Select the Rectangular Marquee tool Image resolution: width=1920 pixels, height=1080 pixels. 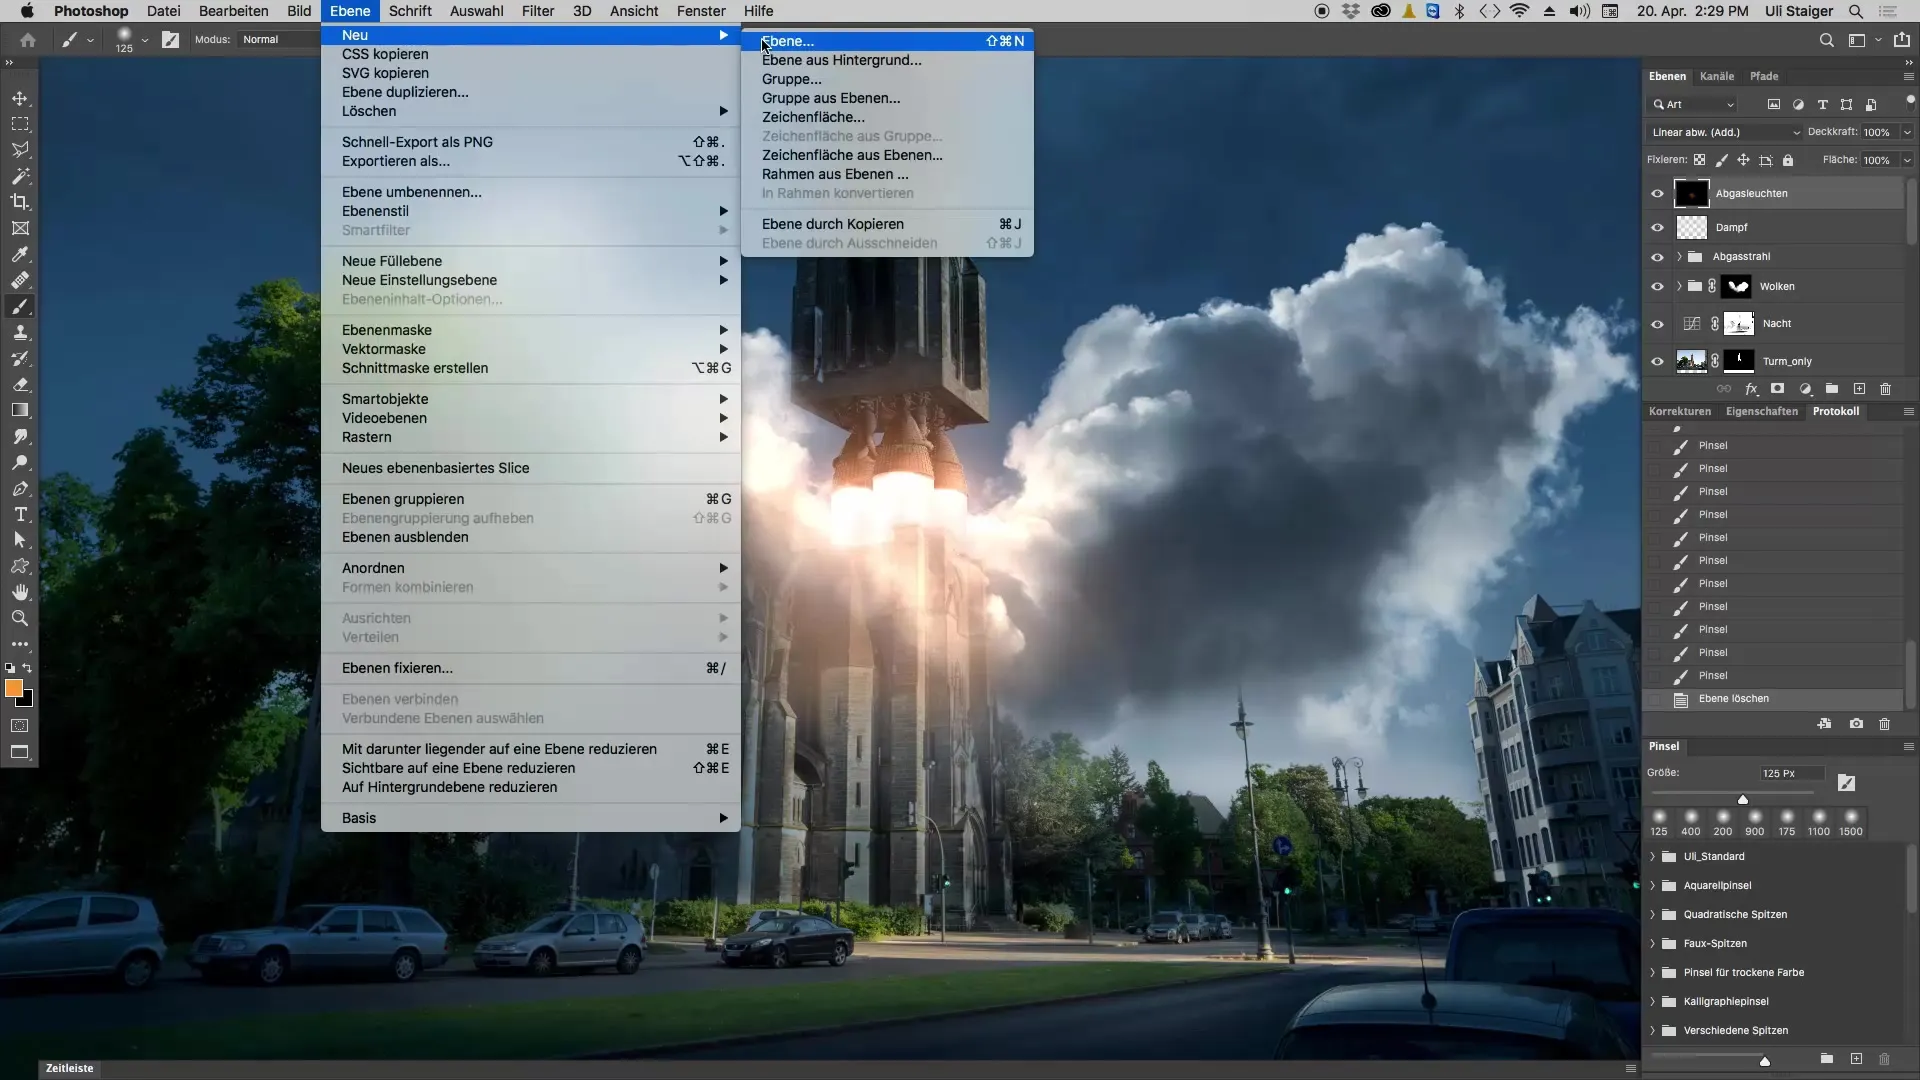click(20, 125)
